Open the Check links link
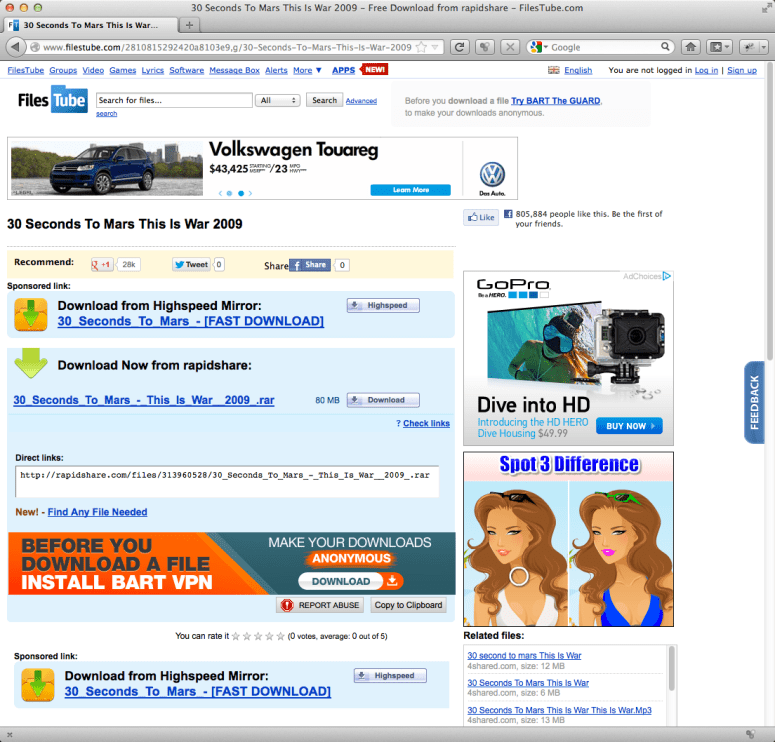Image resolution: width=775 pixels, height=742 pixels. pyautogui.click(x=426, y=424)
